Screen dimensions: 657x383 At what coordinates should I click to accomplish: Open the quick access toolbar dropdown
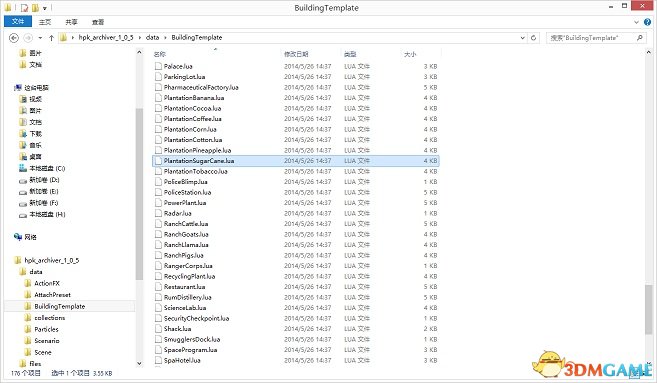44,8
